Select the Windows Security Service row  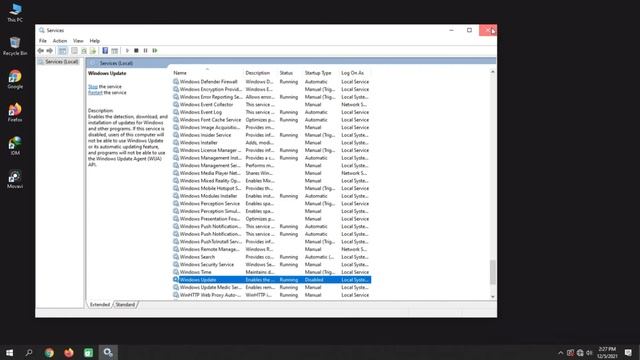[x=271, y=264]
